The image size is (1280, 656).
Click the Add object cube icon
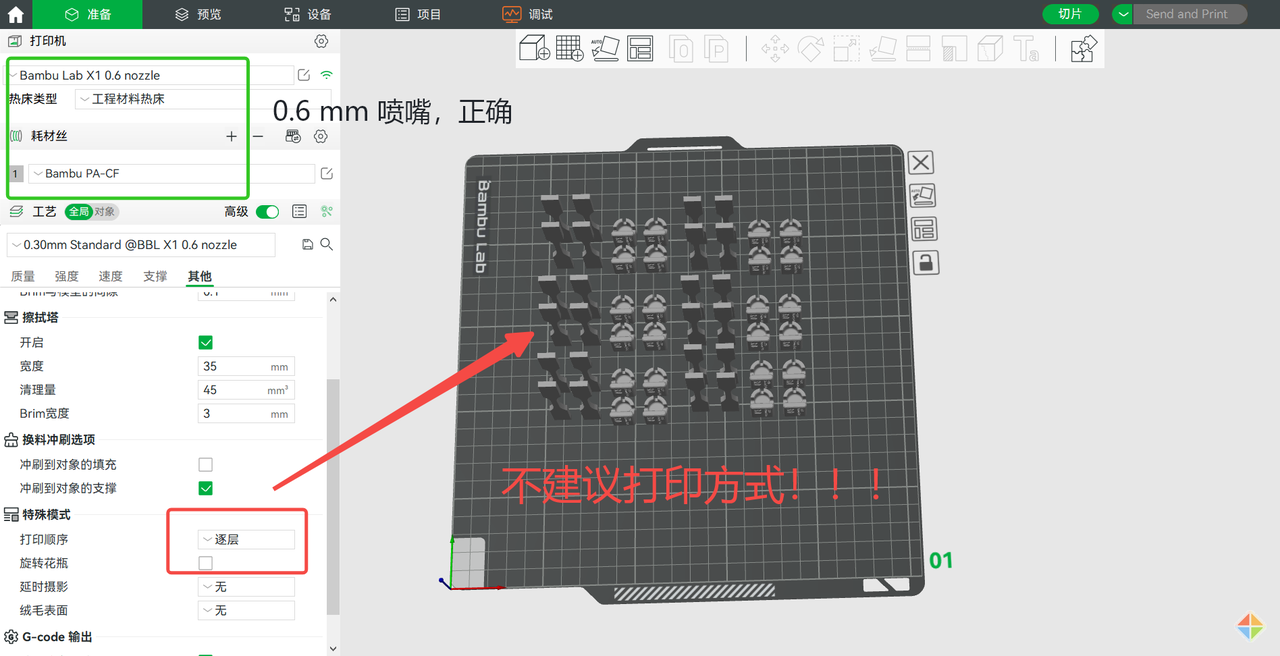coord(535,47)
